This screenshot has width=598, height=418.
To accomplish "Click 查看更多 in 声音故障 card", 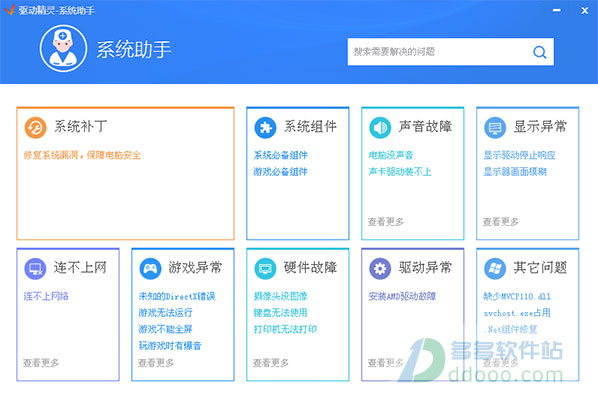I will pos(386,222).
